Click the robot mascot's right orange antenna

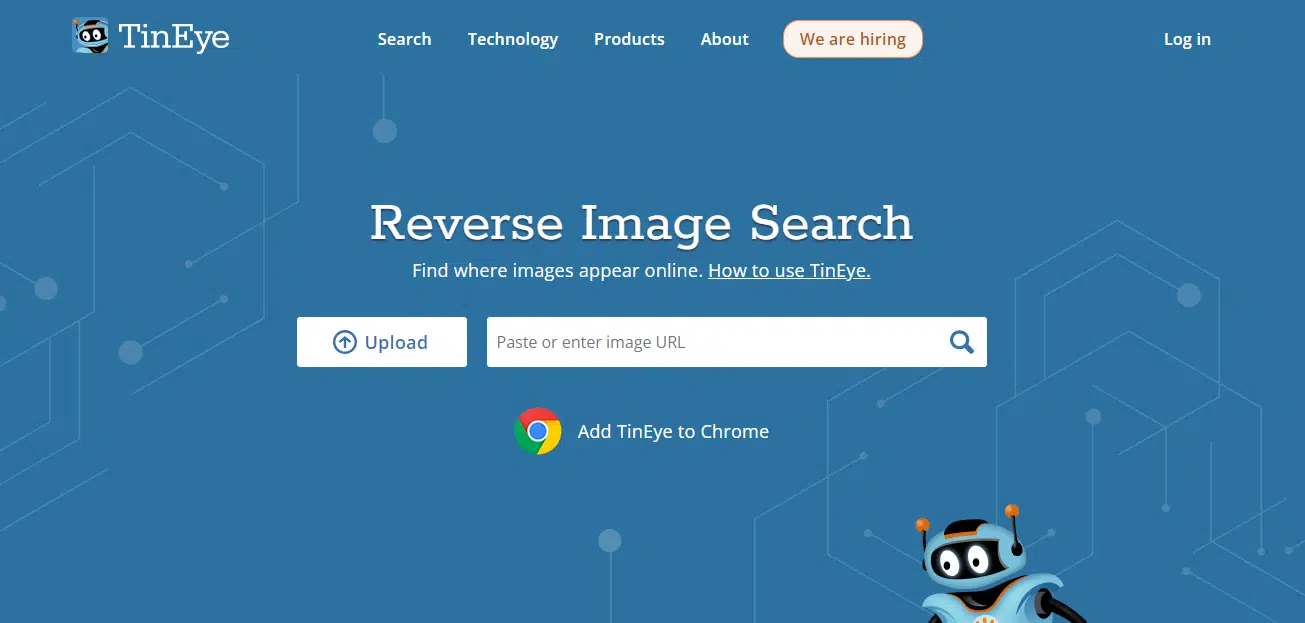[x=1012, y=511]
